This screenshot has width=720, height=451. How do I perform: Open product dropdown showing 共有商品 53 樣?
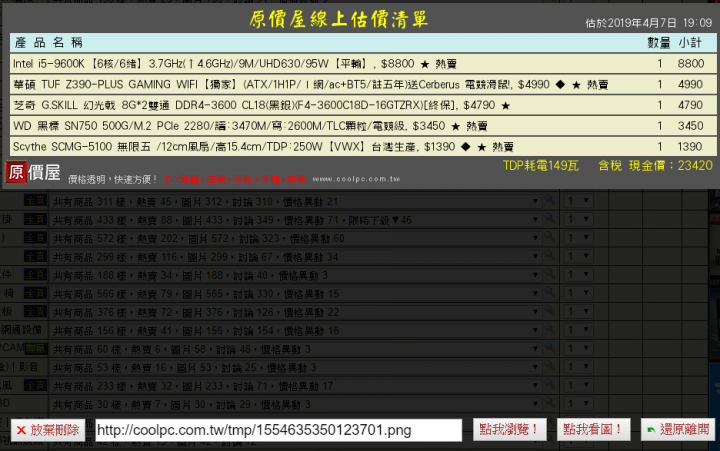(x=295, y=367)
